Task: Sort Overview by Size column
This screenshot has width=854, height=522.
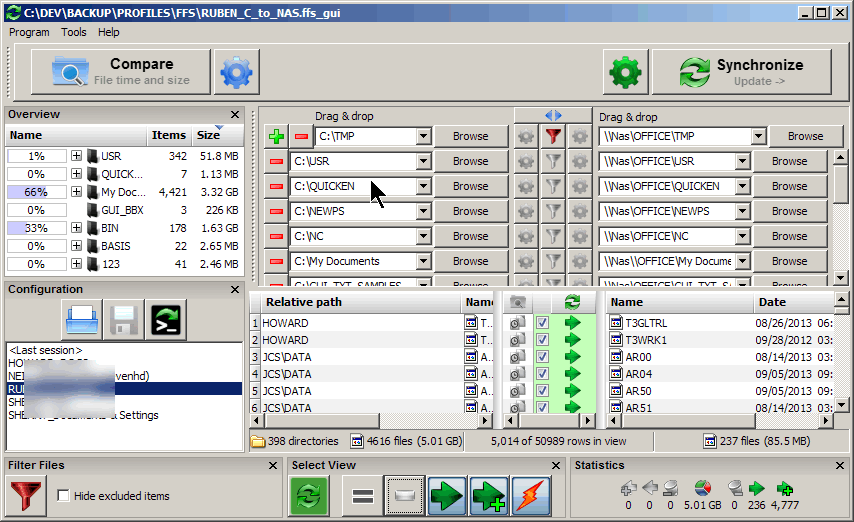Action: [x=217, y=135]
